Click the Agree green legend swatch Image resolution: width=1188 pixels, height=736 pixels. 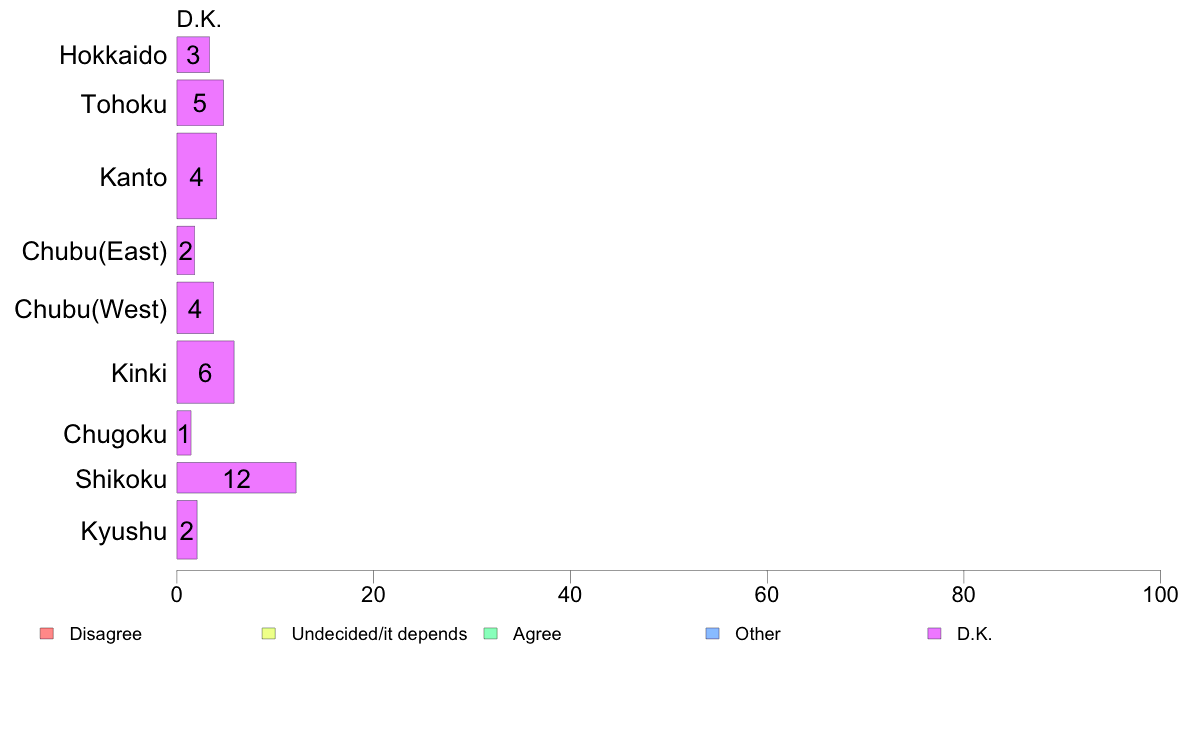coord(490,634)
